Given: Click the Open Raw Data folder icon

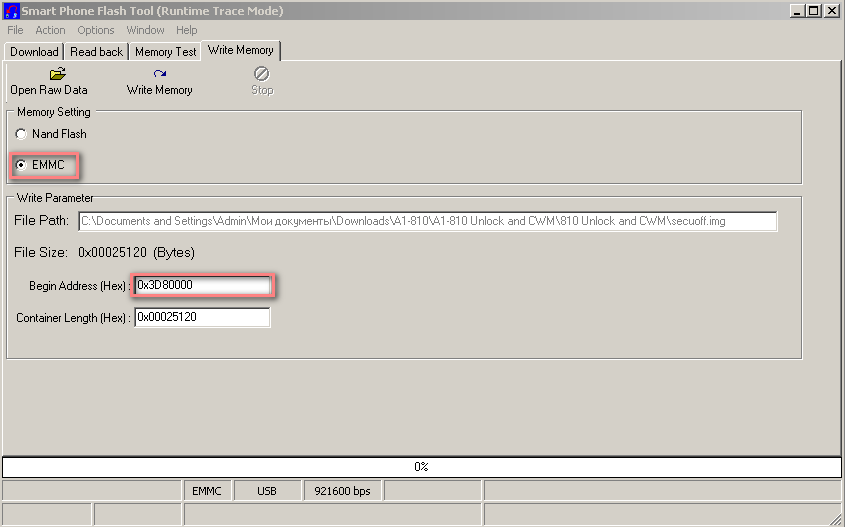Looking at the screenshot, I should point(57,74).
